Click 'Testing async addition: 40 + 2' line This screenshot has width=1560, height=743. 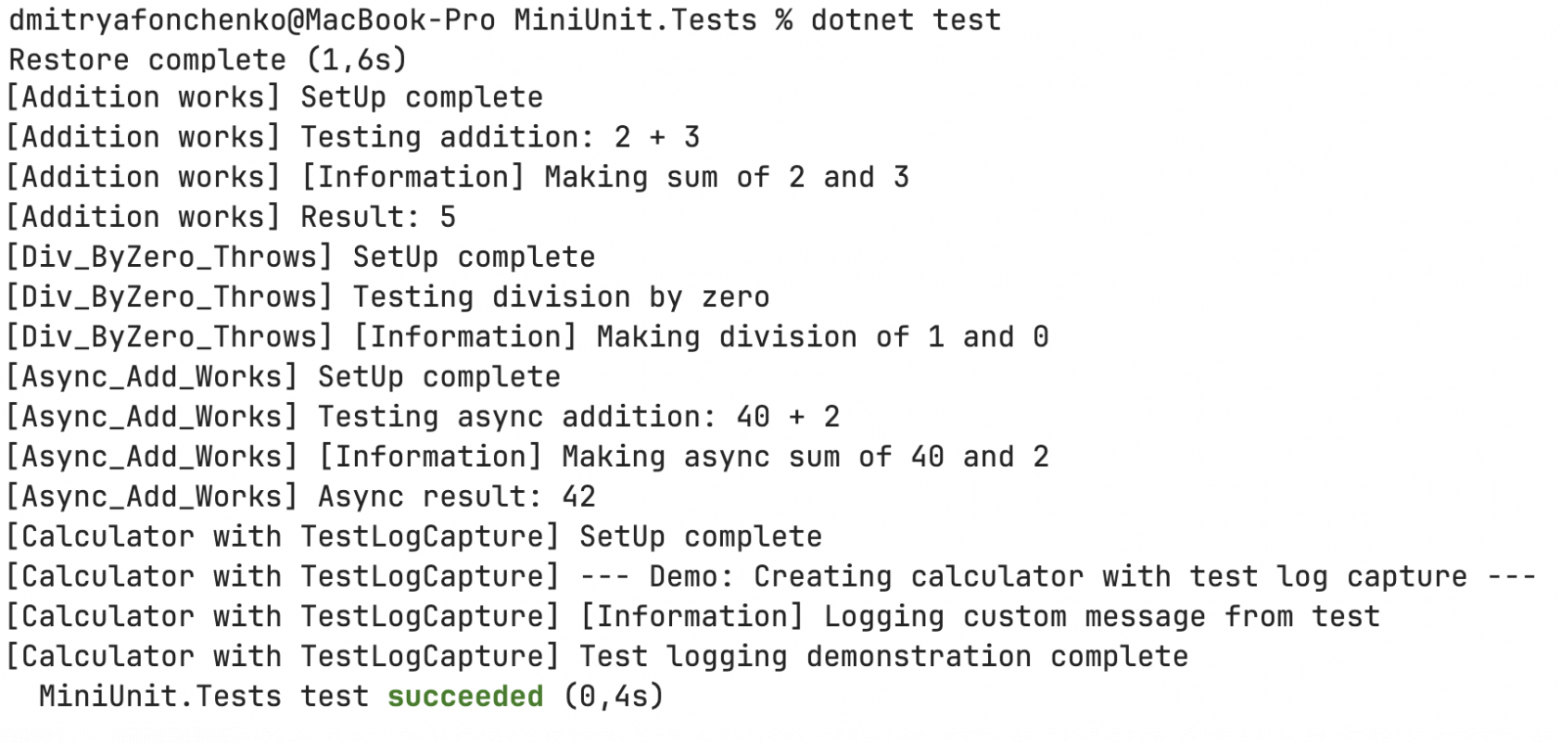[x=579, y=418]
